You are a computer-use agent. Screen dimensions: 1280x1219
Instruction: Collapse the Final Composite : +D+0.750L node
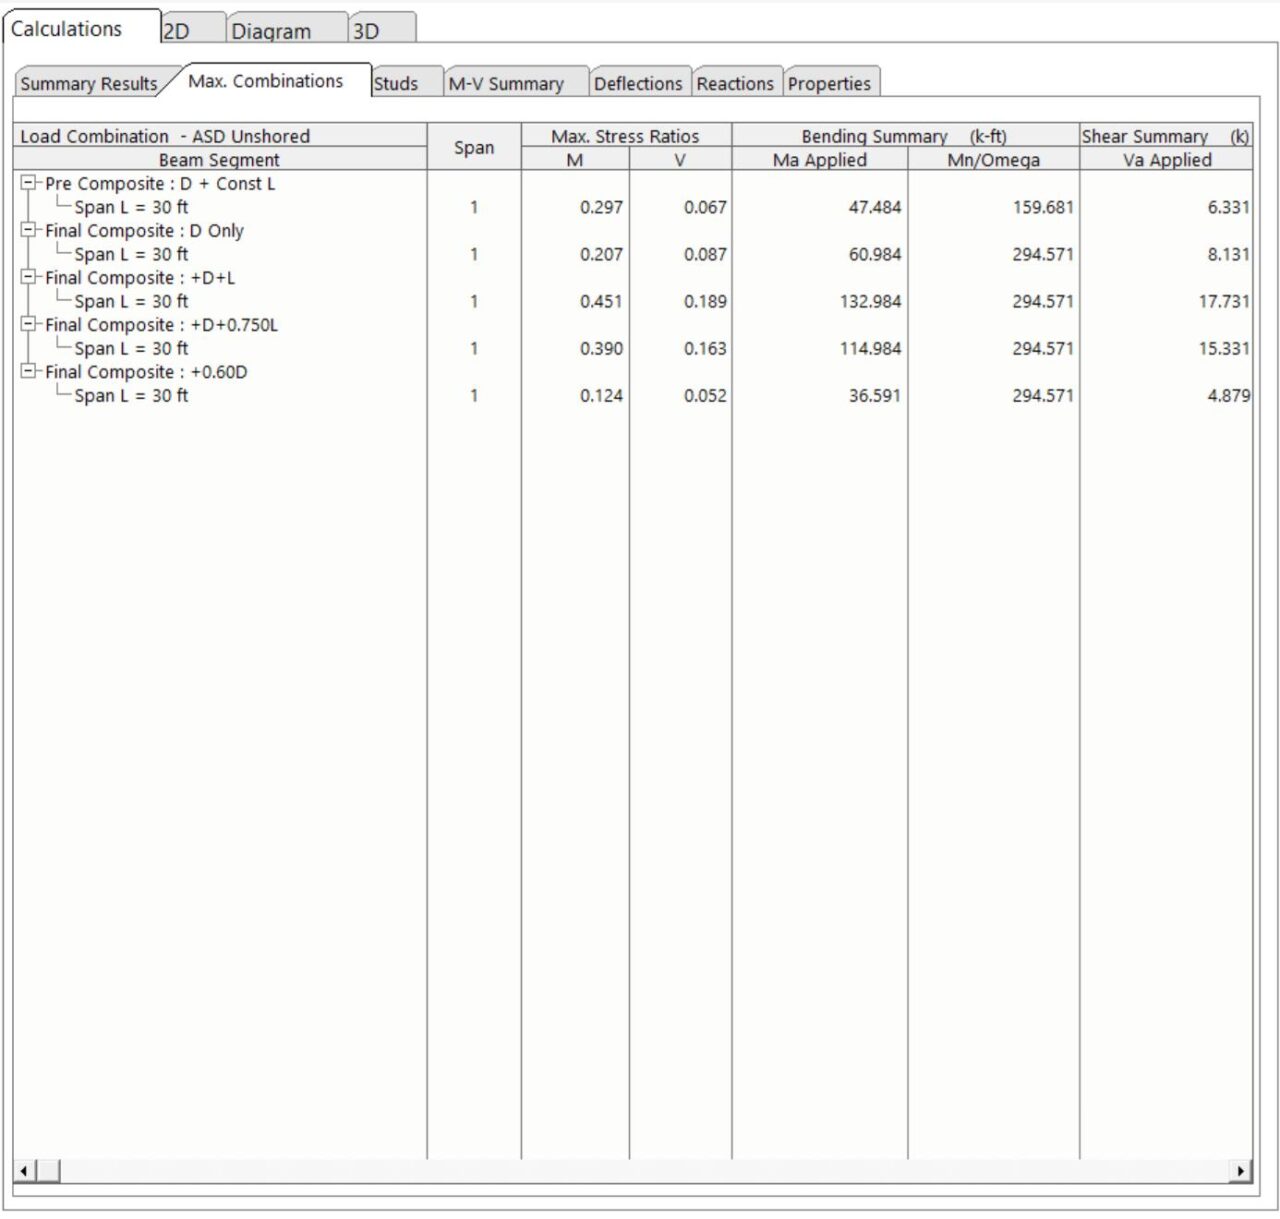(x=28, y=325)
